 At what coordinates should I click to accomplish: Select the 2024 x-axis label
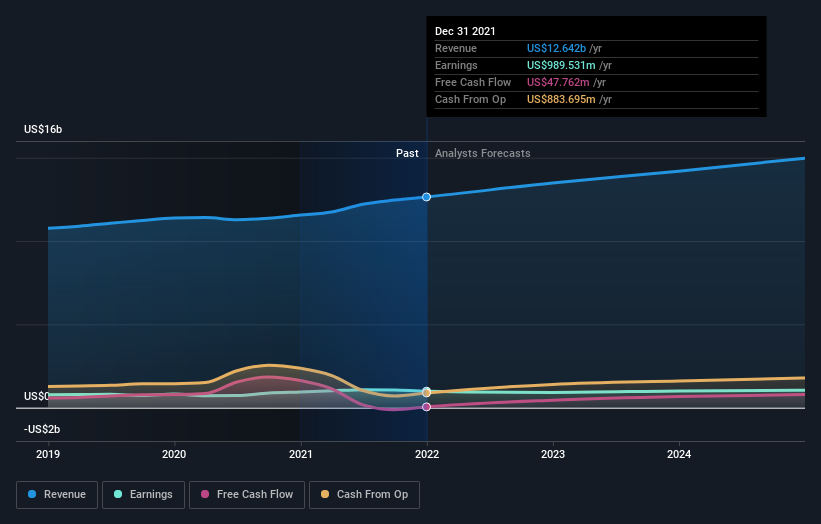pyautogui.click(x=679, y=454)
